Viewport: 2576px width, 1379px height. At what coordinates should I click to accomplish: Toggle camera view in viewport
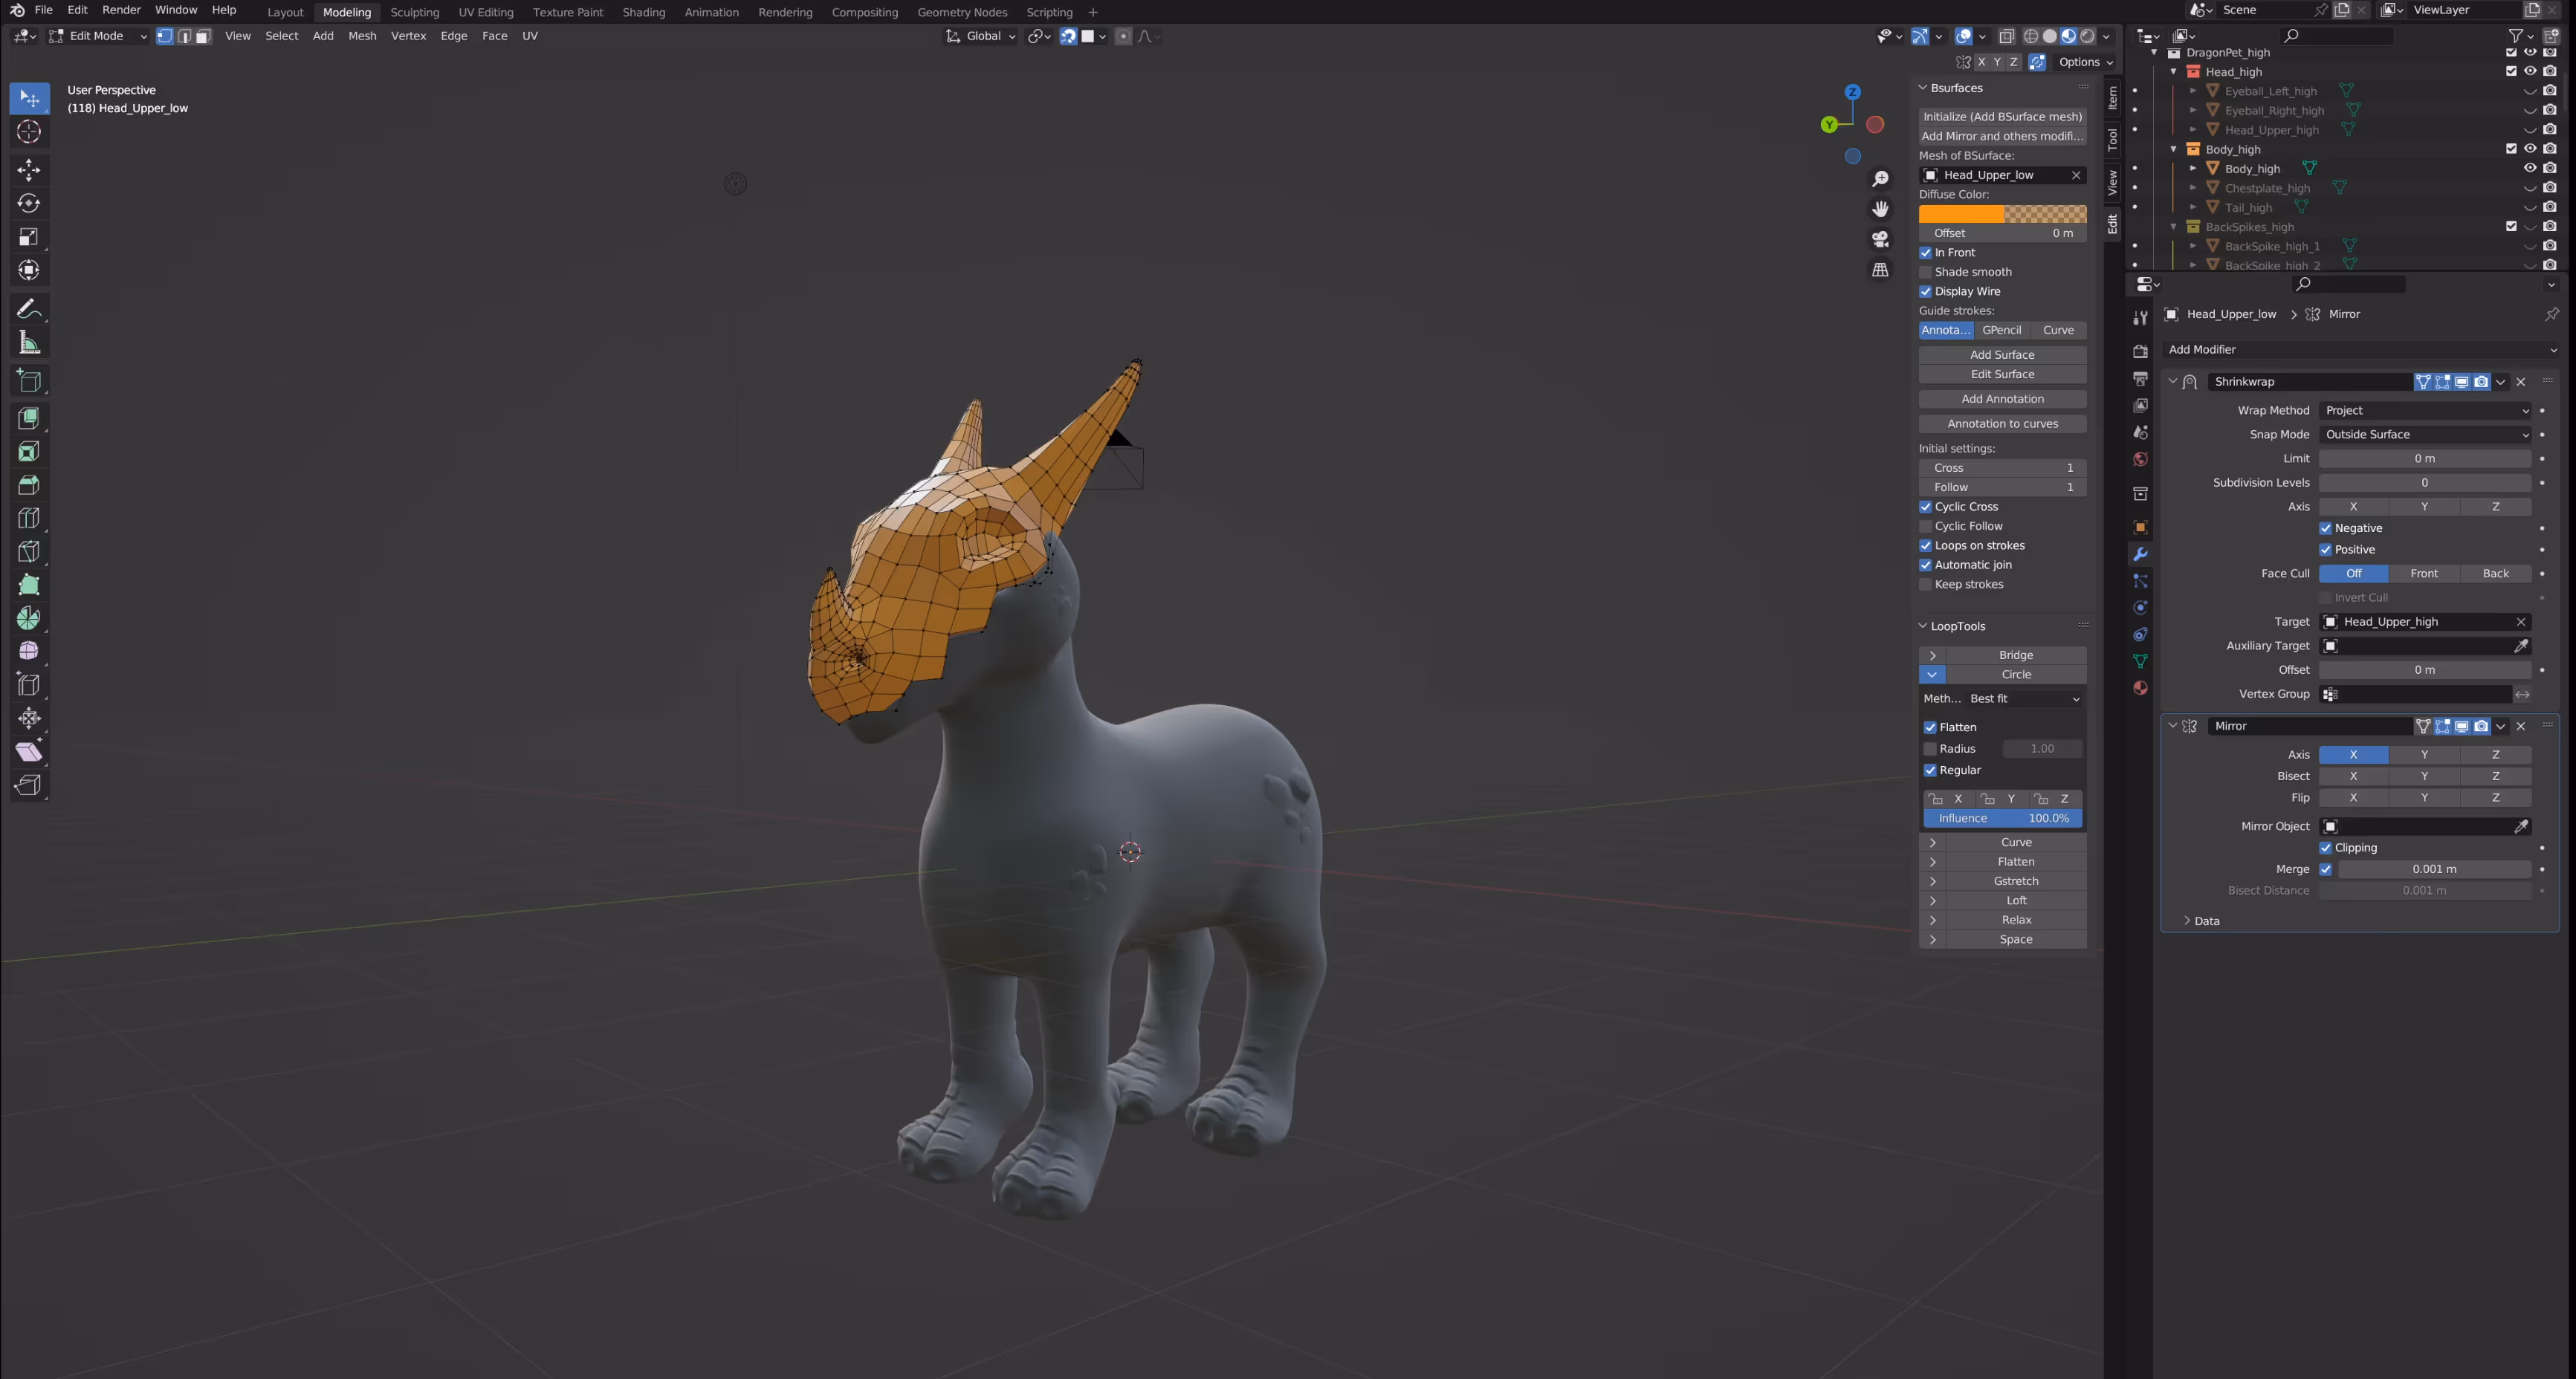tap(1880, 239)
